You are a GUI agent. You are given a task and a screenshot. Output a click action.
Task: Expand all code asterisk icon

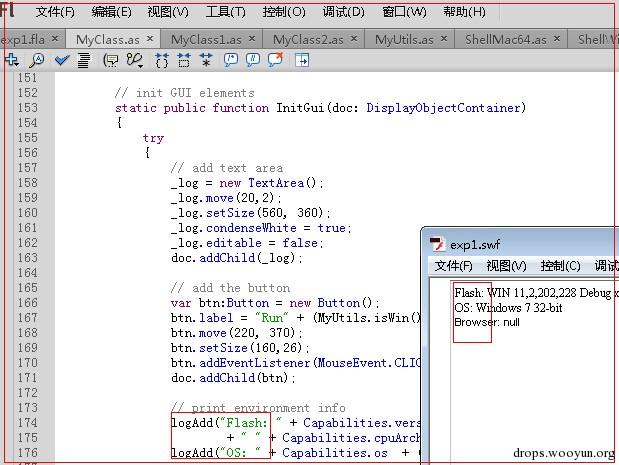point(206,60)
